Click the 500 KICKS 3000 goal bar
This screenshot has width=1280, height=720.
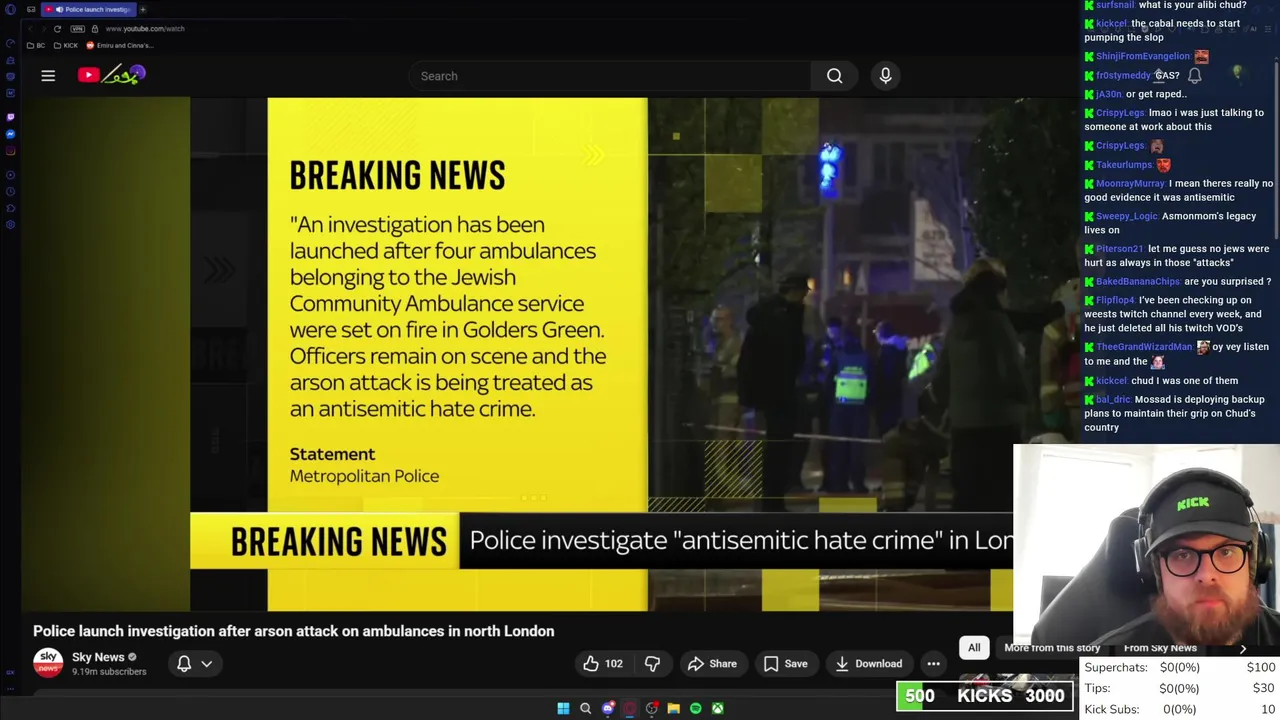985,696
